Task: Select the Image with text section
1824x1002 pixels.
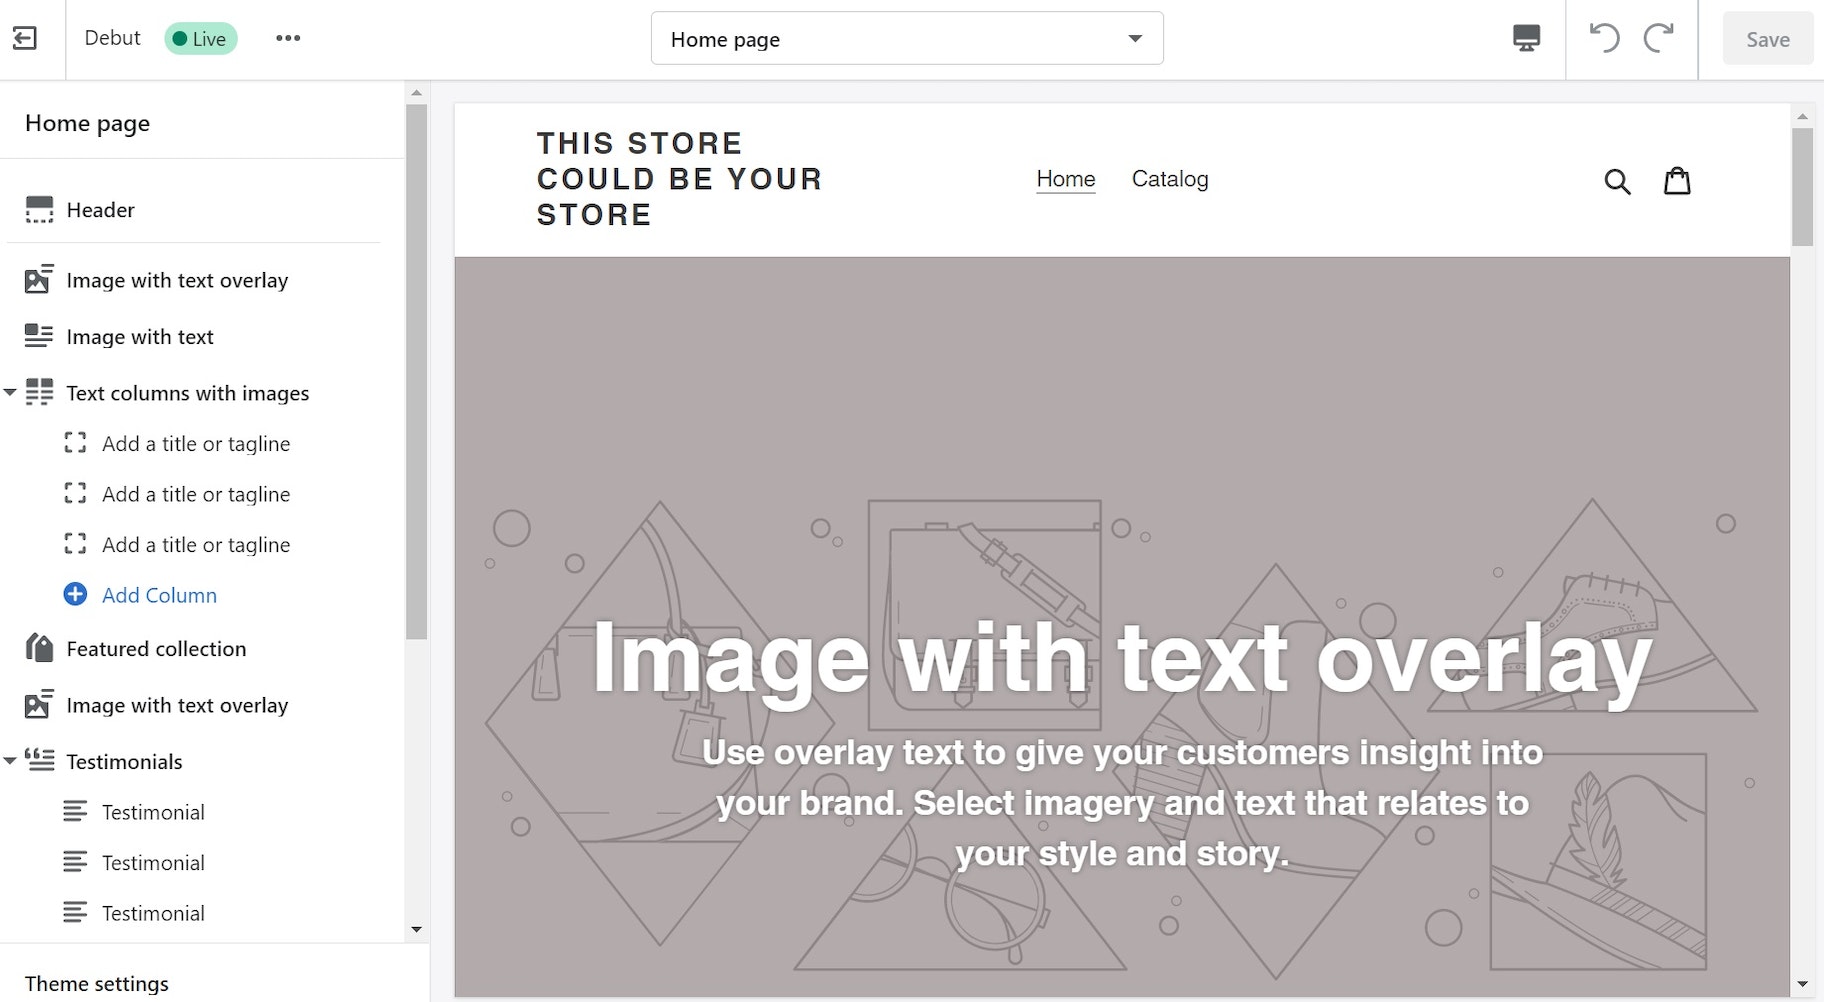Action: pos(140,337)
